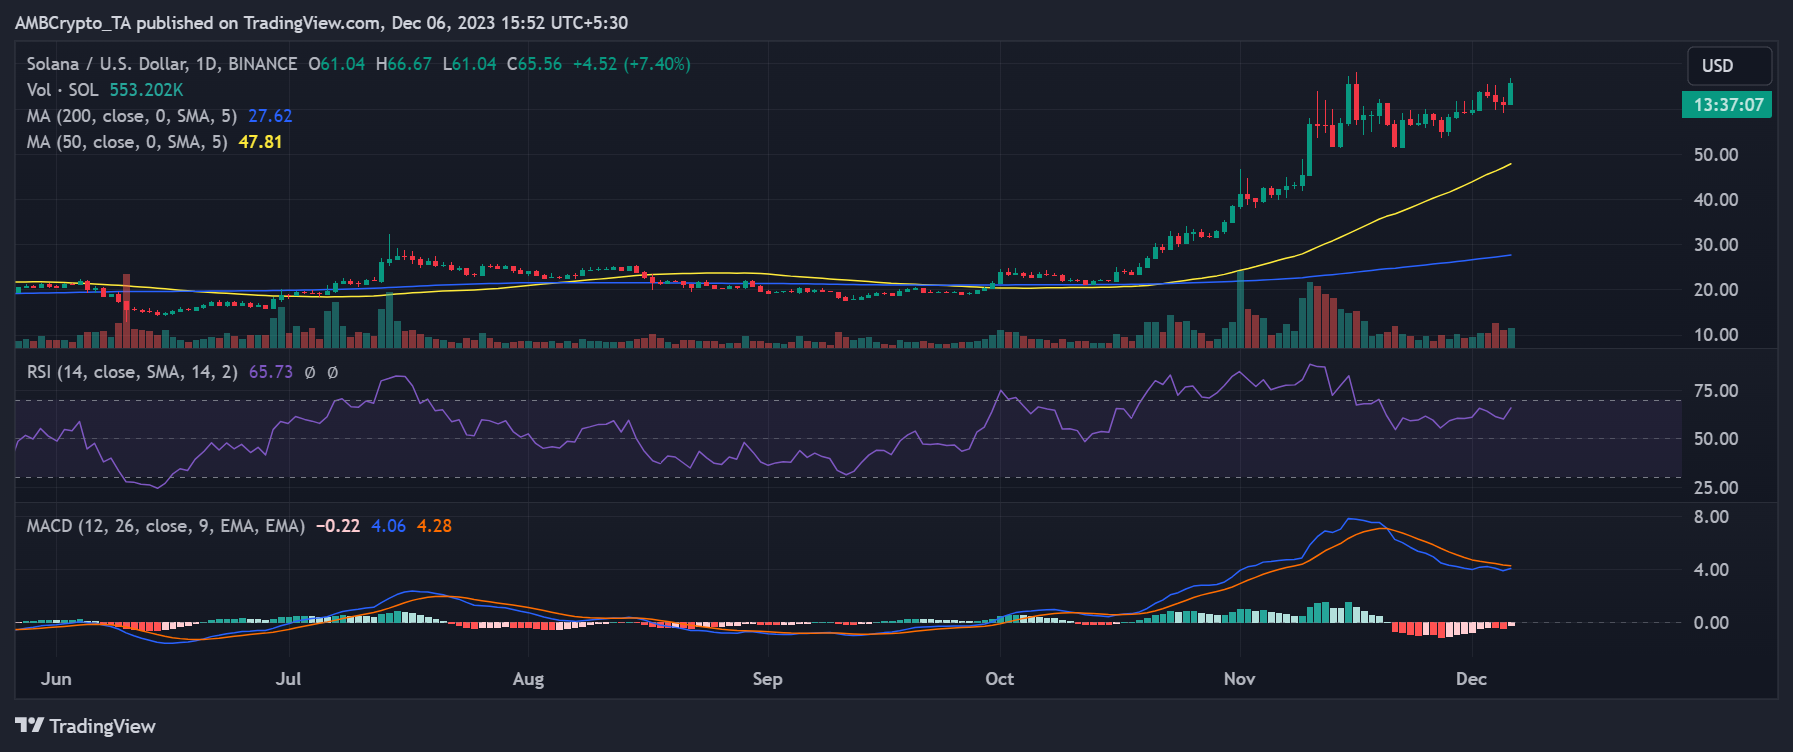Click the Oct label on time axis

[x=999, y=679]
